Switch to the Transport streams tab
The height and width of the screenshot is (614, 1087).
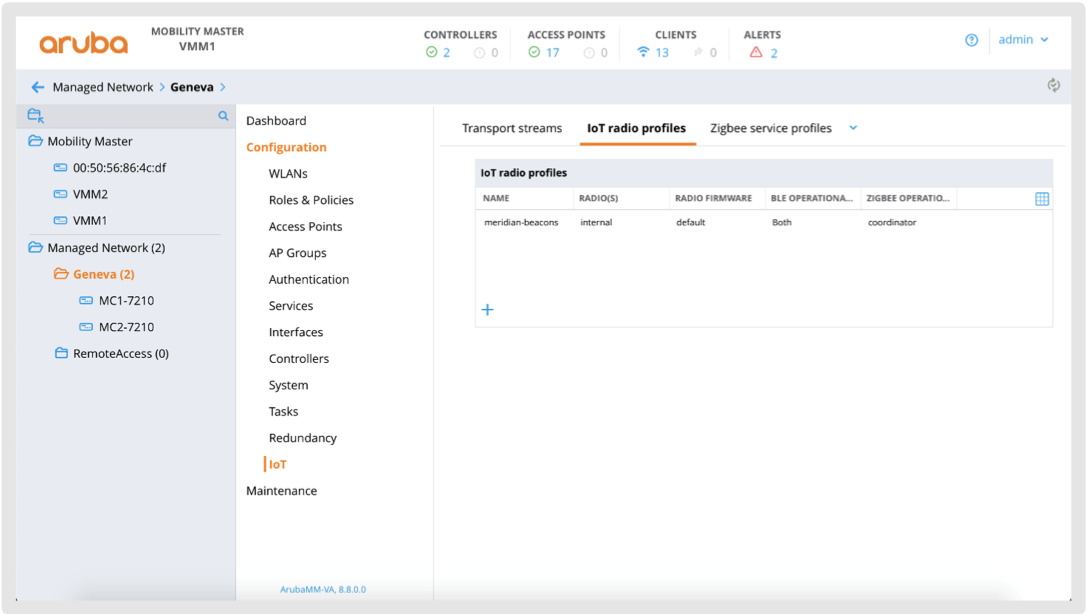[x=511, y=128]
